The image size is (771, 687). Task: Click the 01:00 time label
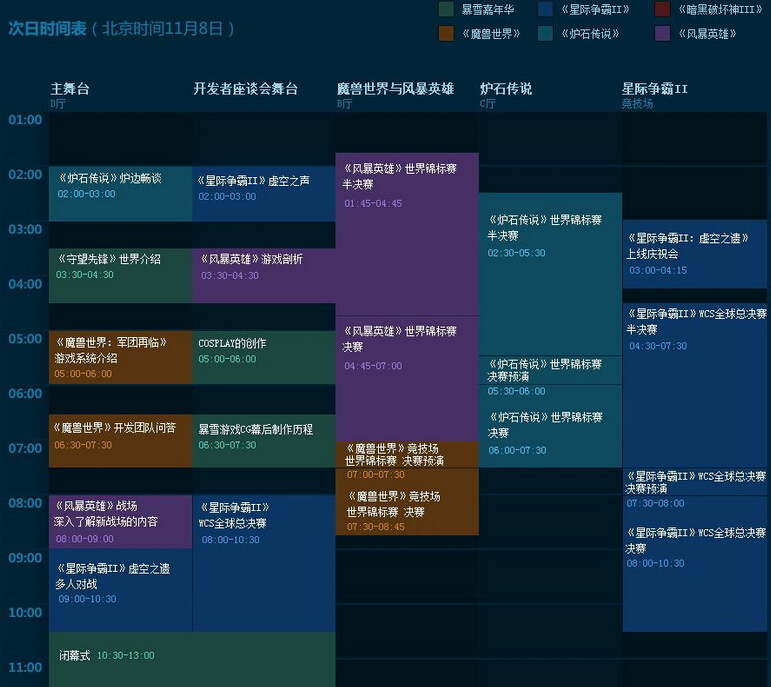coord(25,120)
